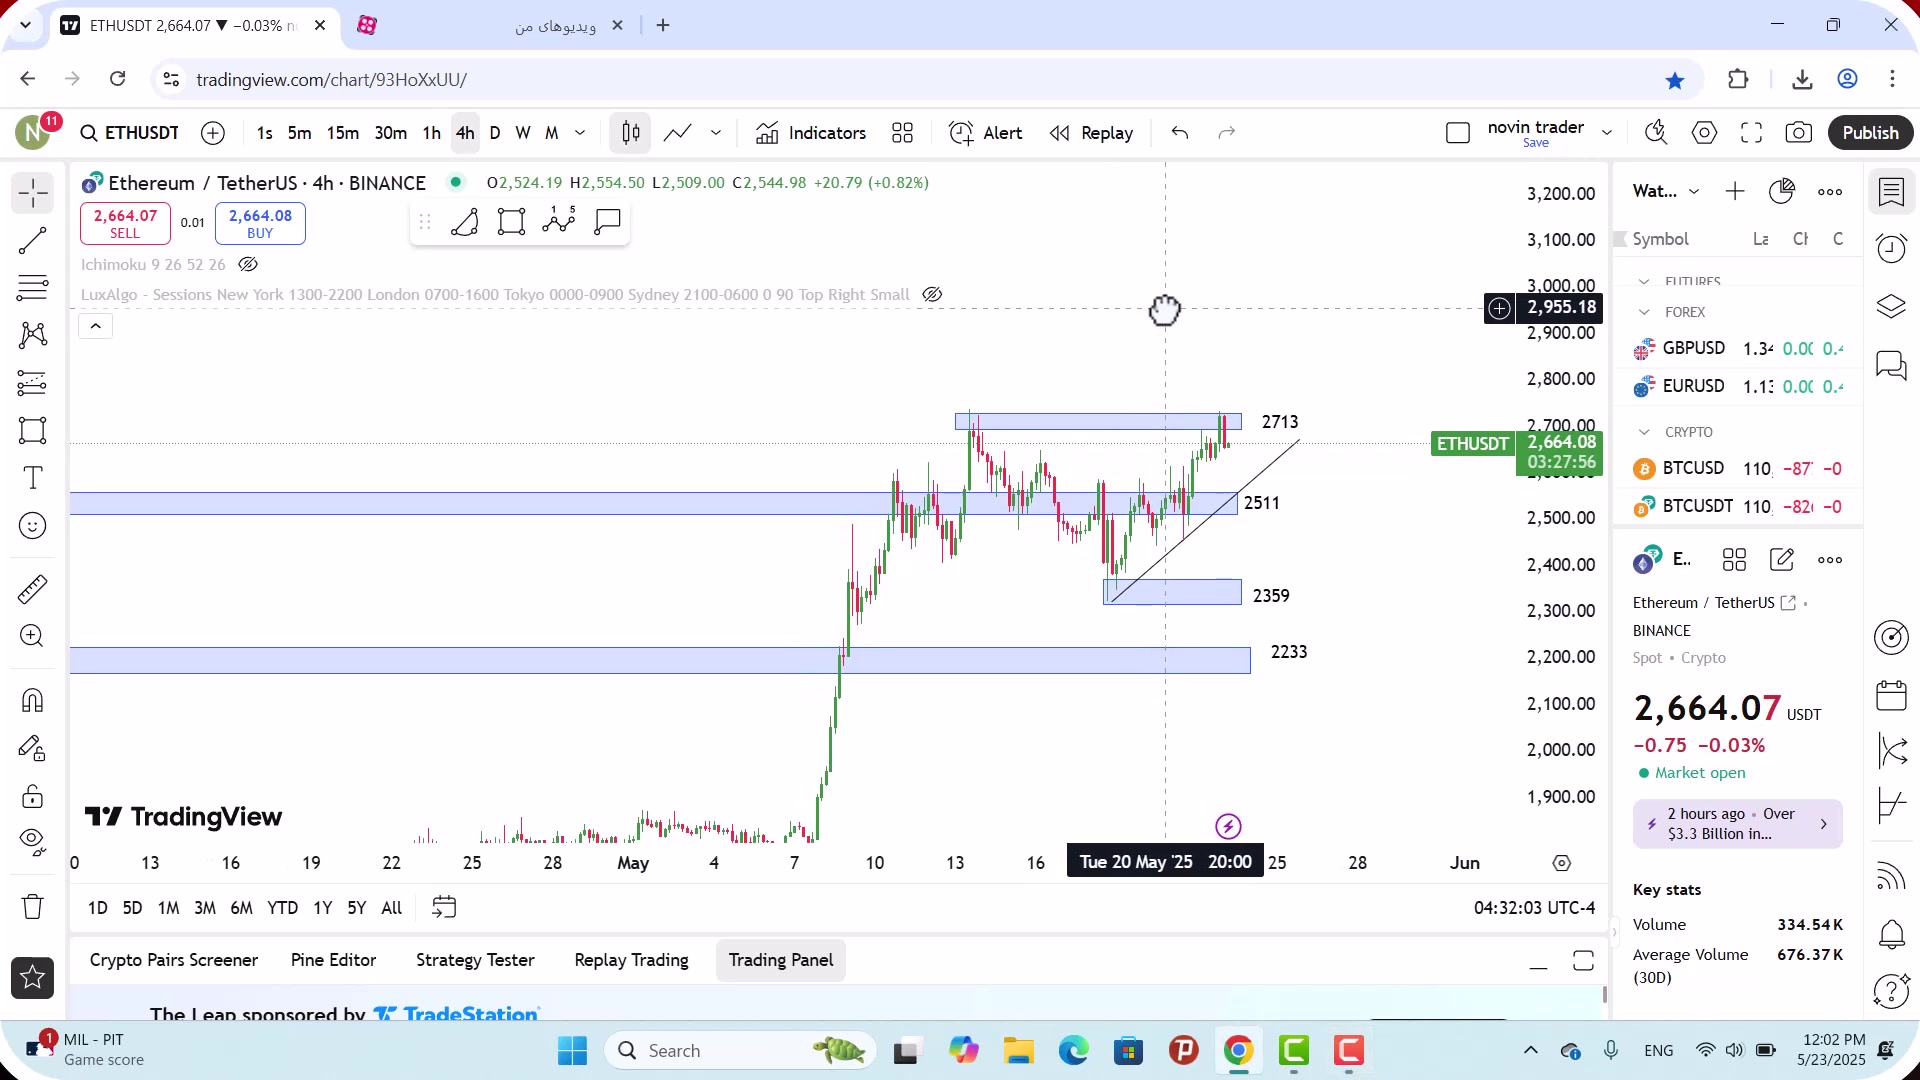Hide all drawings with eye icon
The image size is (1920, 1080).
(x=33, y=842)
